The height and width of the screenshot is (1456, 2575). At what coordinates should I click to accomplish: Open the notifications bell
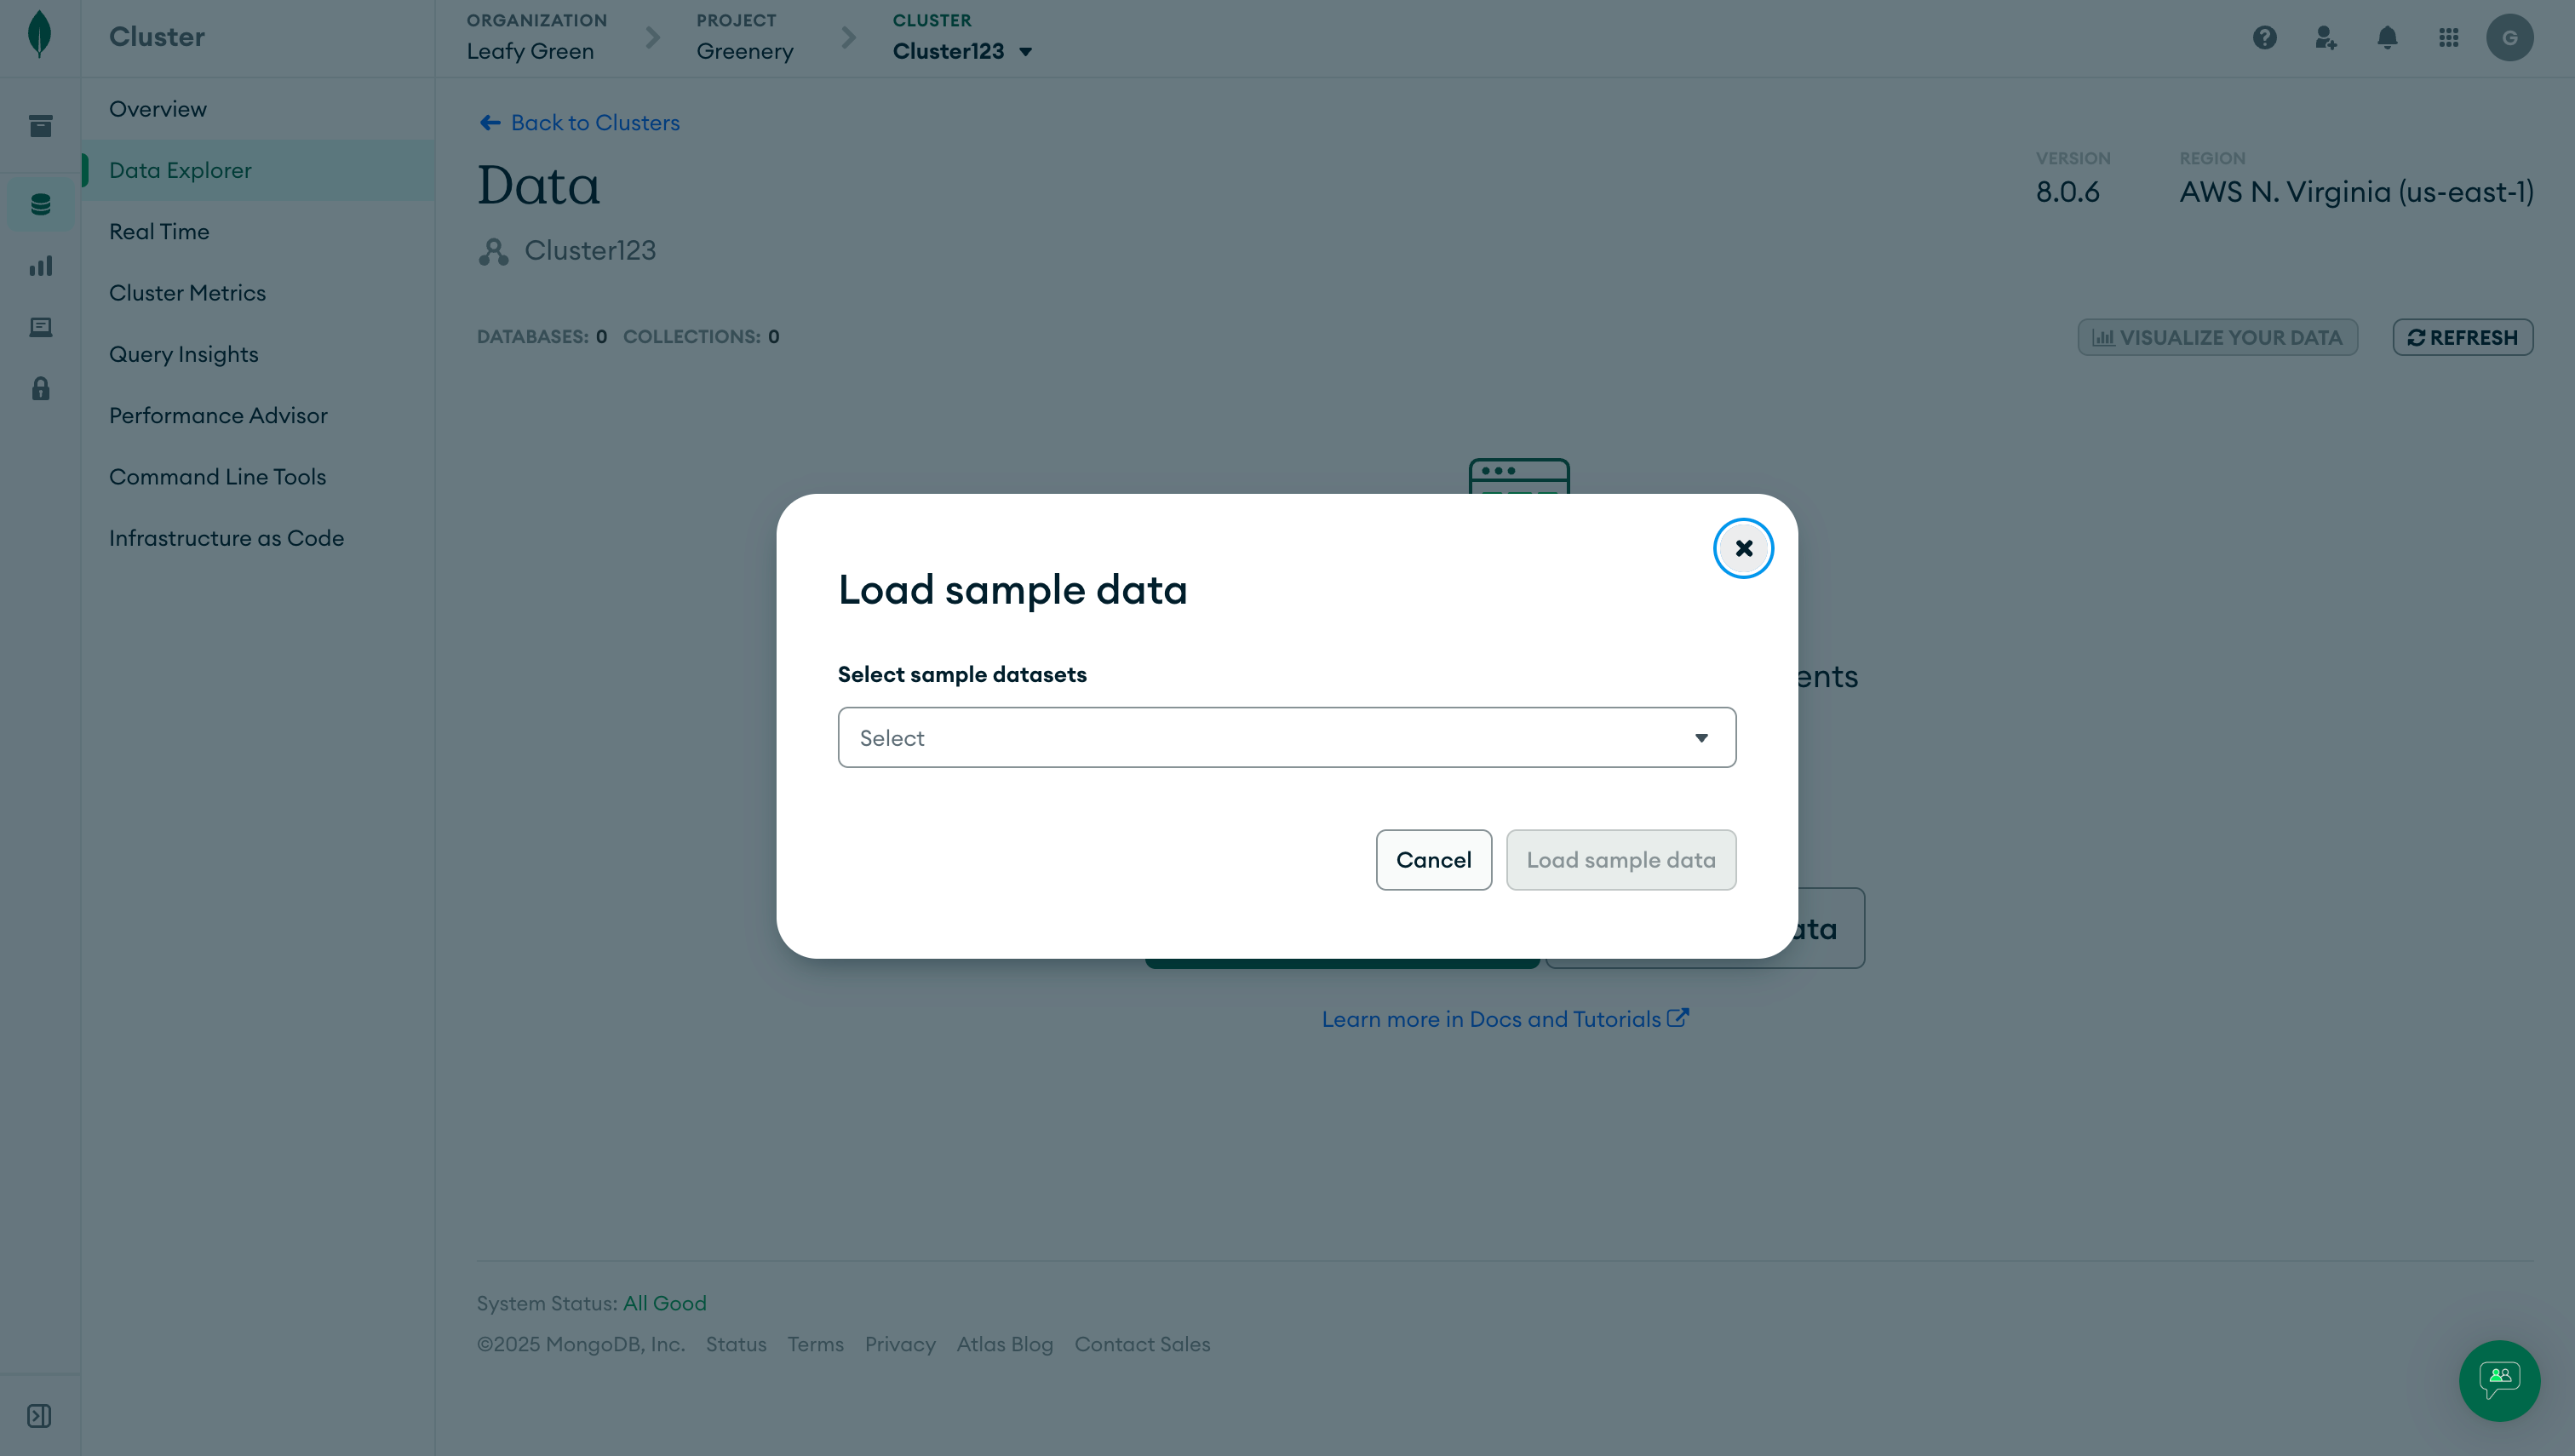coord(2387,38)
